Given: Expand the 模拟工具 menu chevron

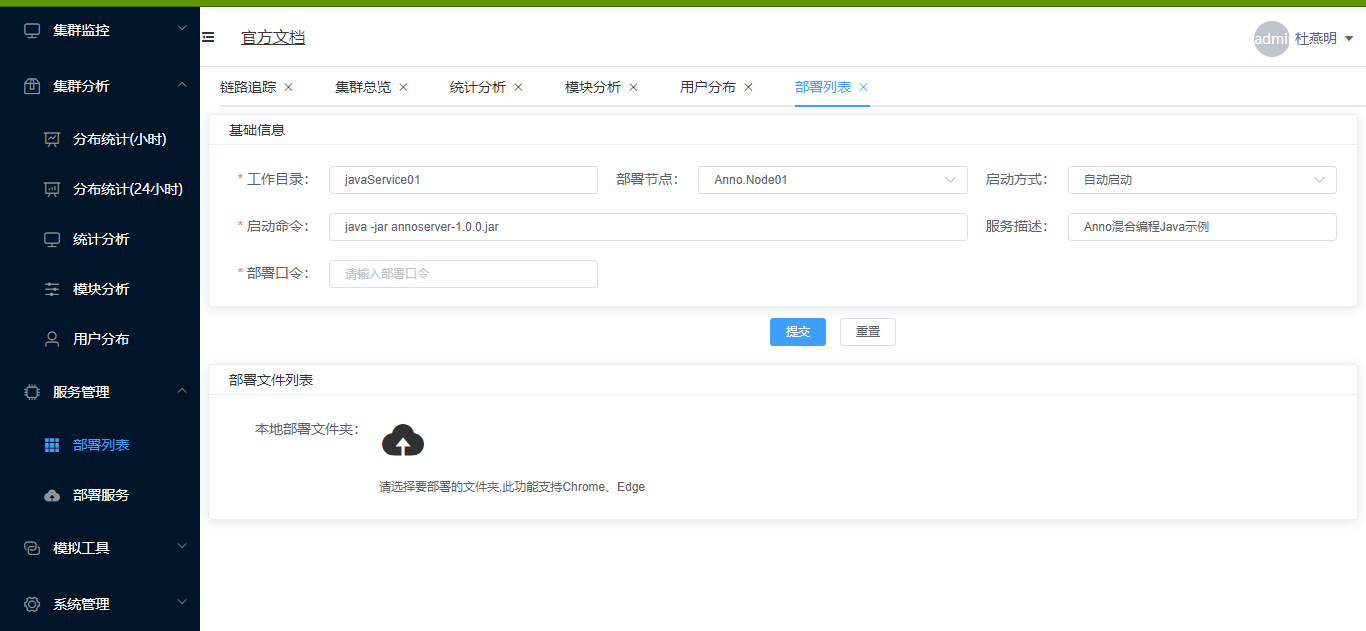Looking at the screenshot, I should [x=181, y=546].
